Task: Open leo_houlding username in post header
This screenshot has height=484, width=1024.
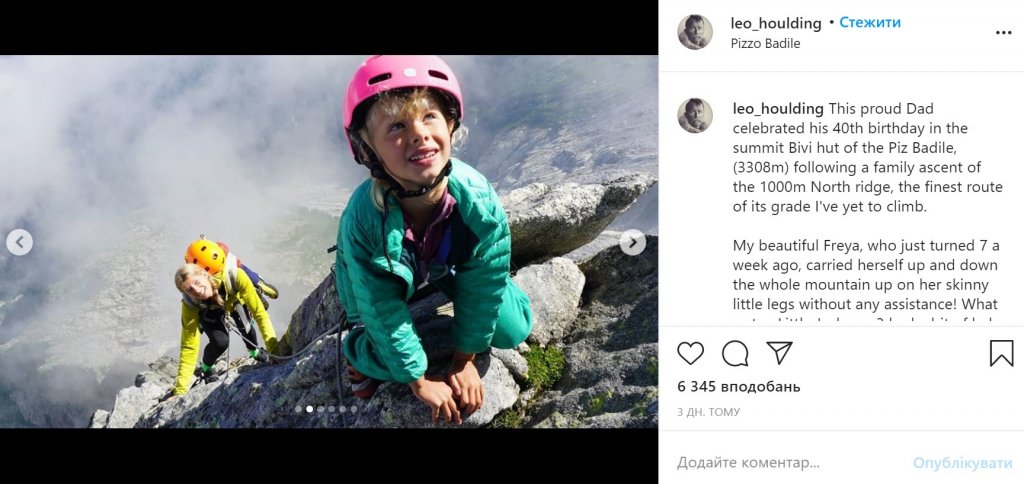Action: [776, 22]
